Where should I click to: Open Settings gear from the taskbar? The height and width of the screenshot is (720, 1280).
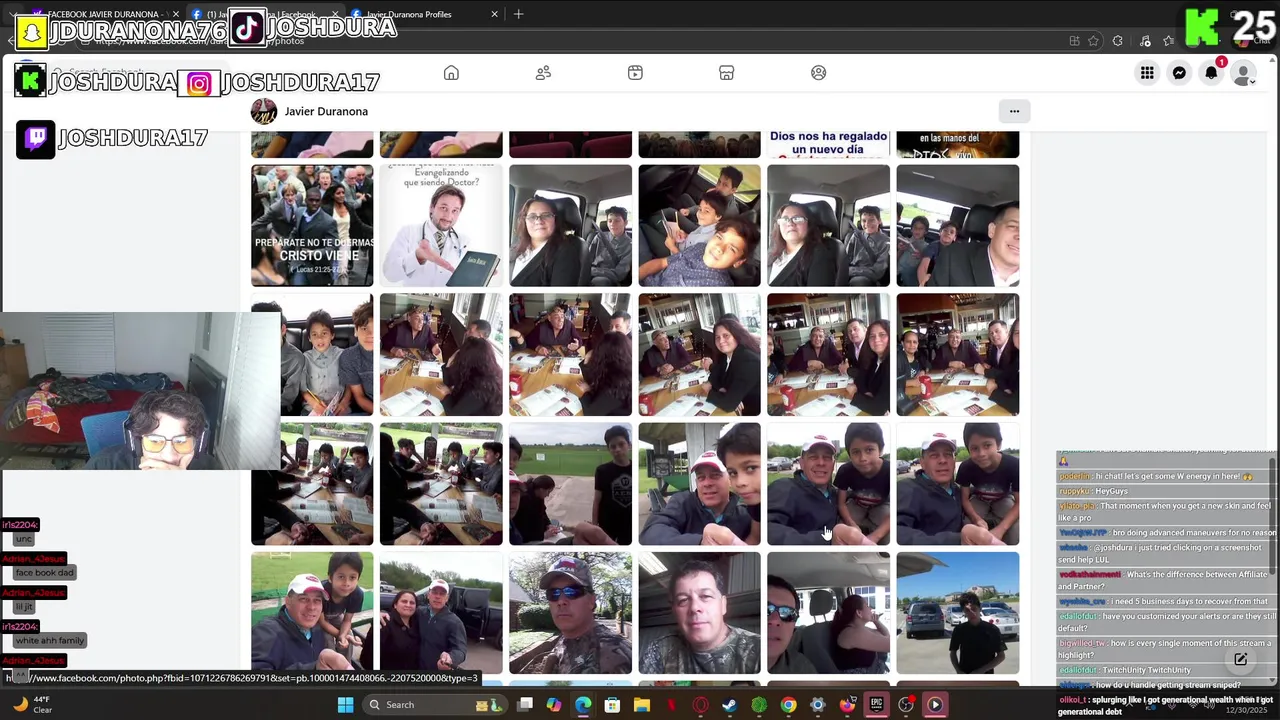coord(817,705)
